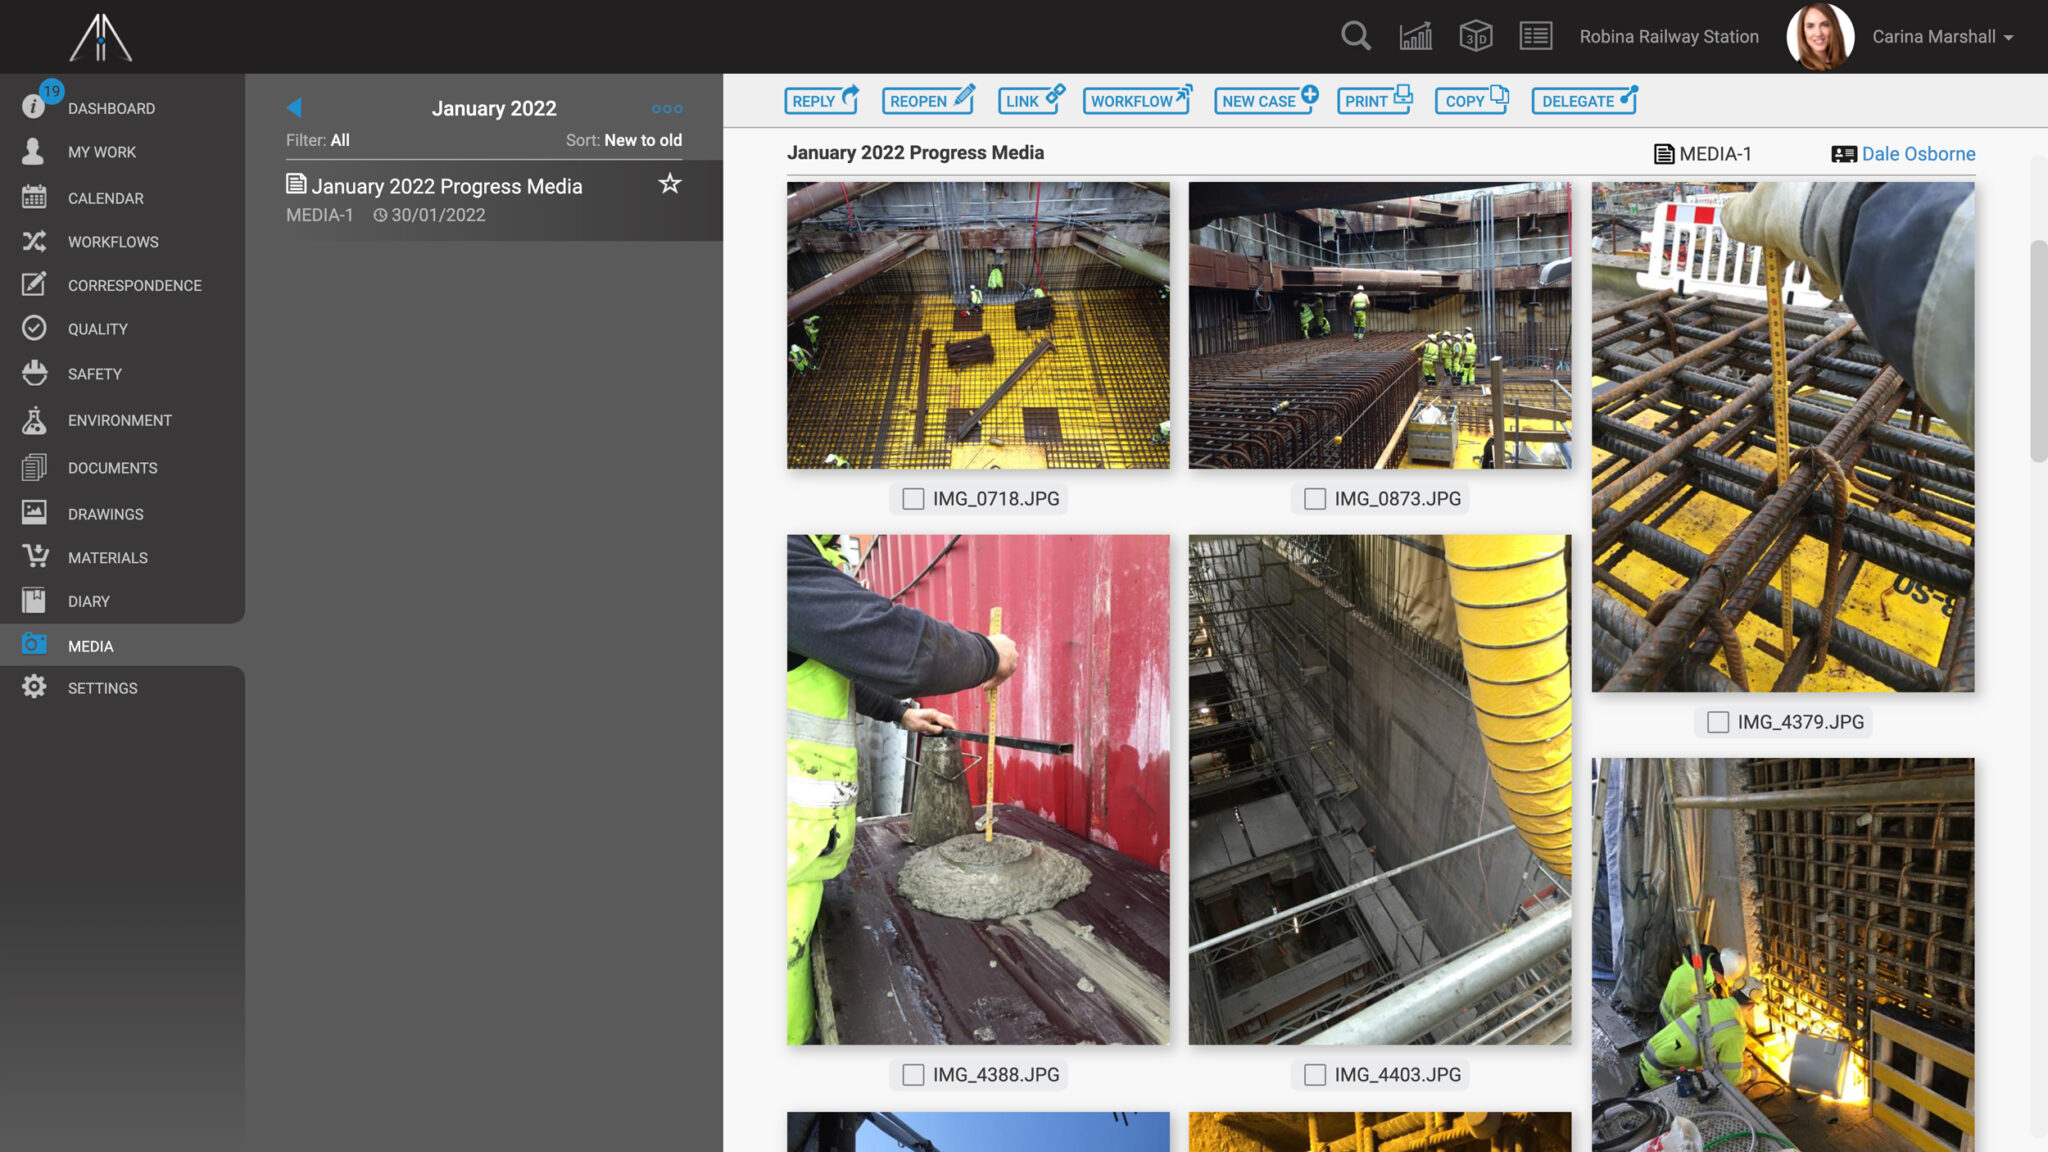Screen dimensions: 2048x1152
Task: Click the contact card icon beside Dale Osborne
Action: tap(1844, 154)
